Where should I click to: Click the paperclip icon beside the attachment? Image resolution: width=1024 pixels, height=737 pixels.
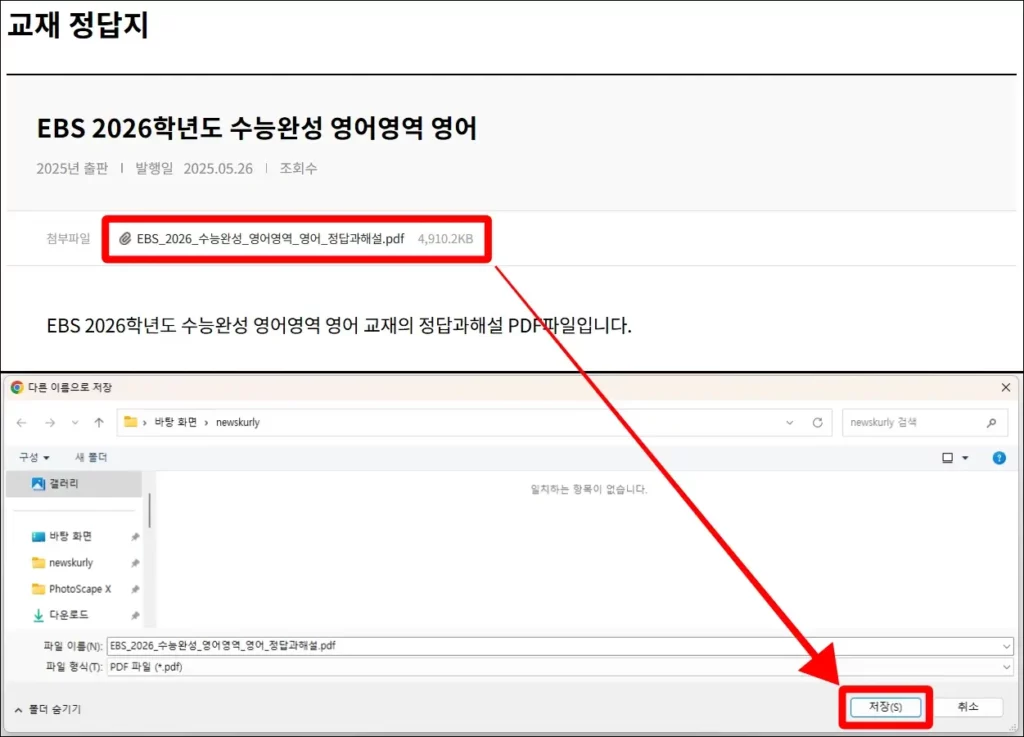[125, 239]
